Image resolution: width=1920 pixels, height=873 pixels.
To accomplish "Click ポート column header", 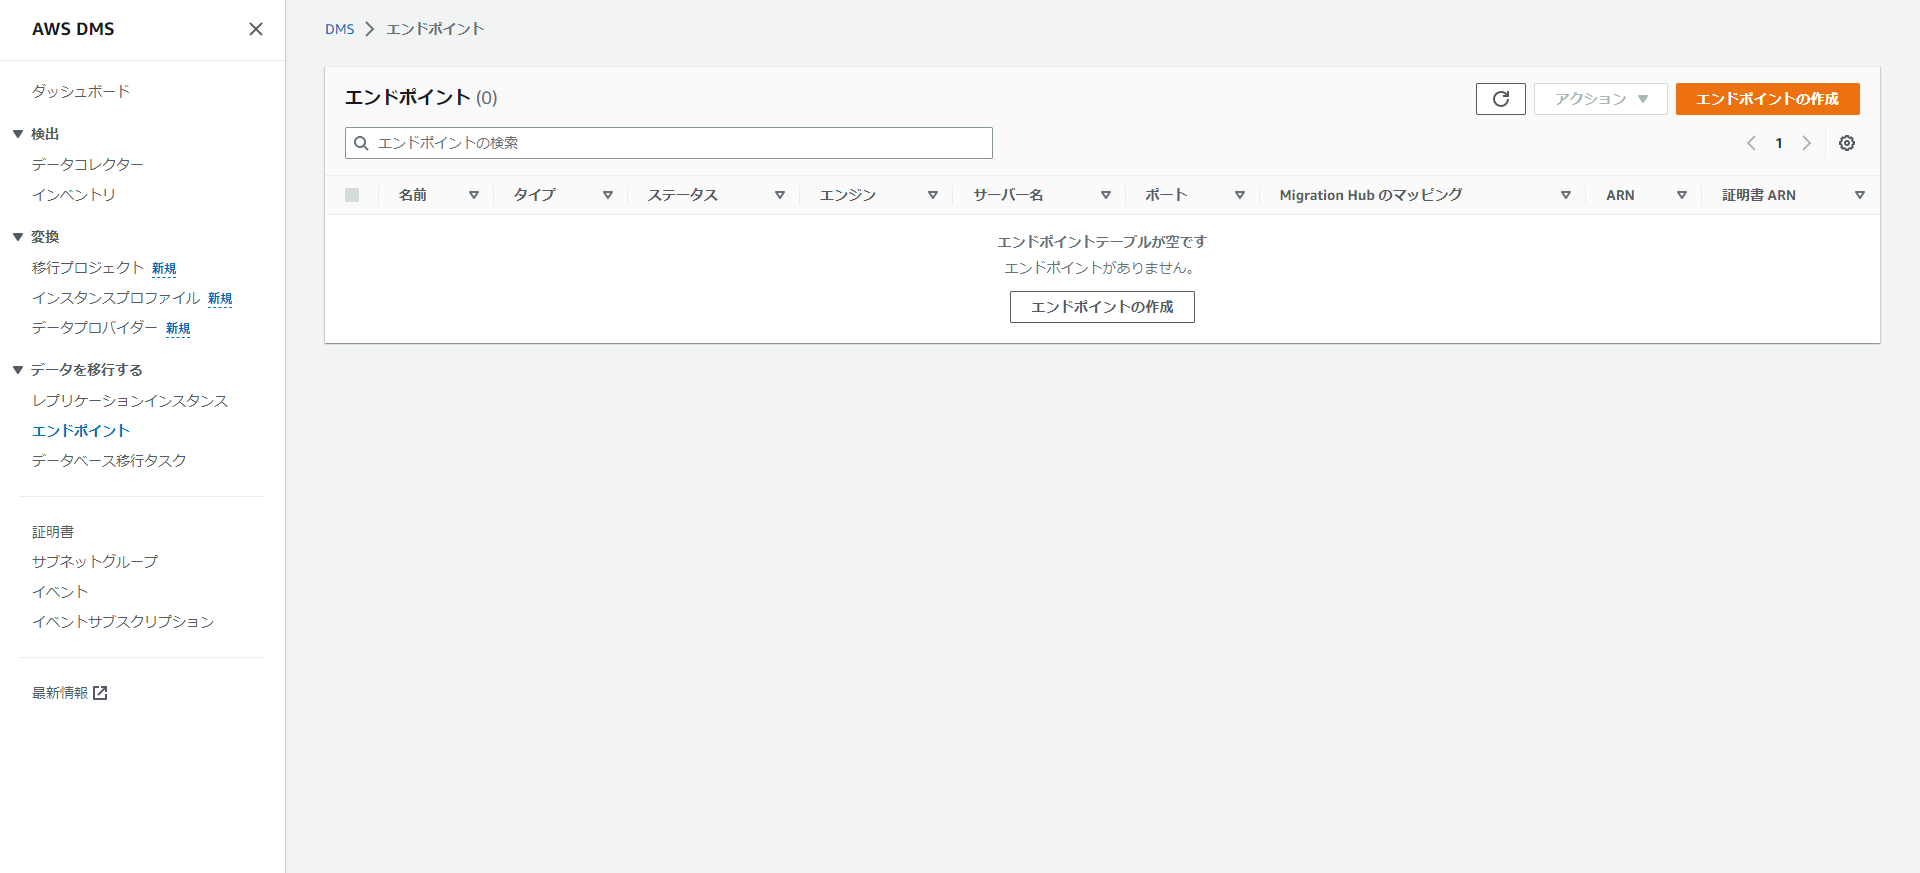I will [1167, 195].
